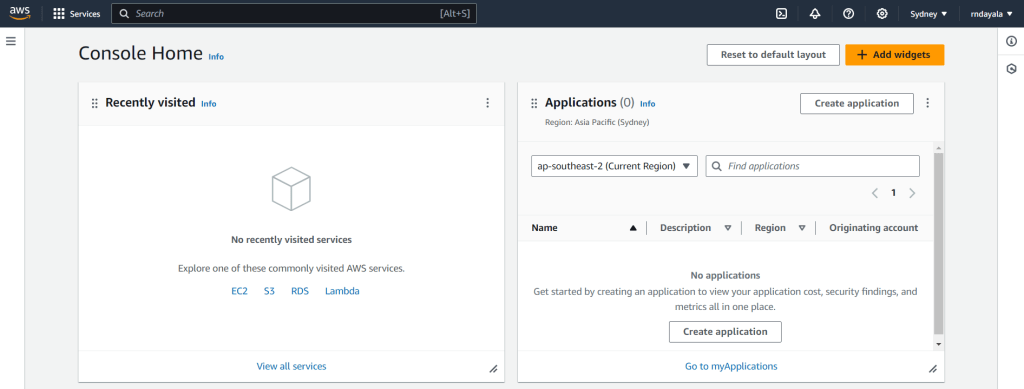The image size is (1024, 389).
Task: Open the notifications bell
Action: [x=815, y=14]
